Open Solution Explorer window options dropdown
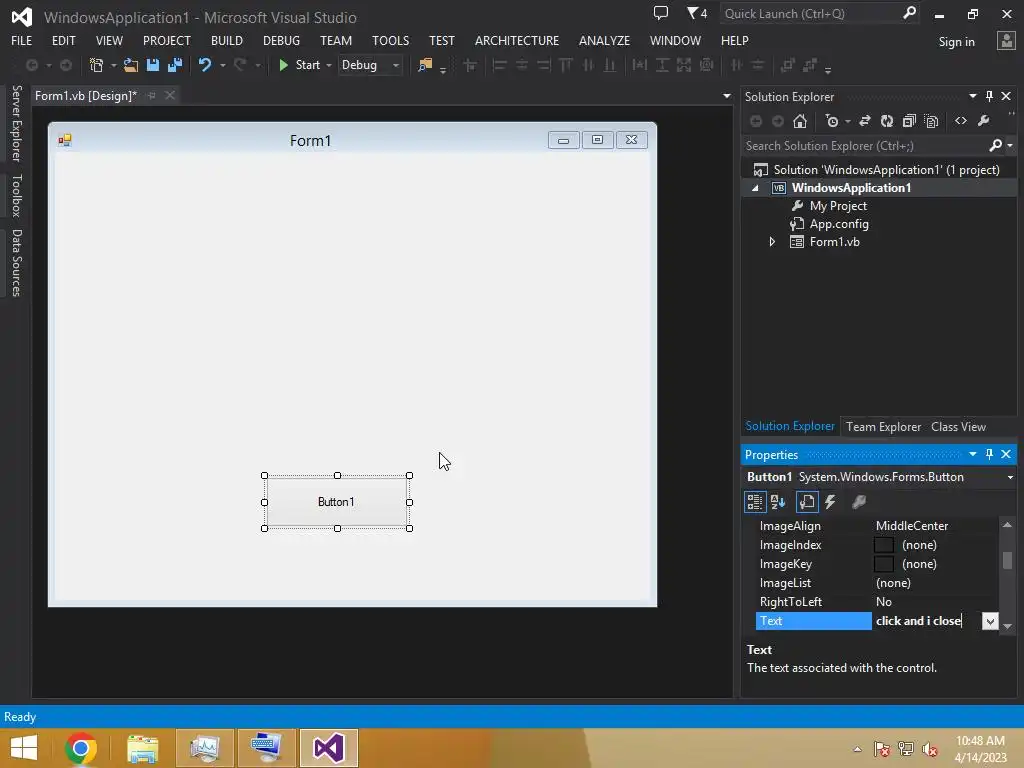The height and width of the screenshot is (768, 1024). (x=972, y=96)
